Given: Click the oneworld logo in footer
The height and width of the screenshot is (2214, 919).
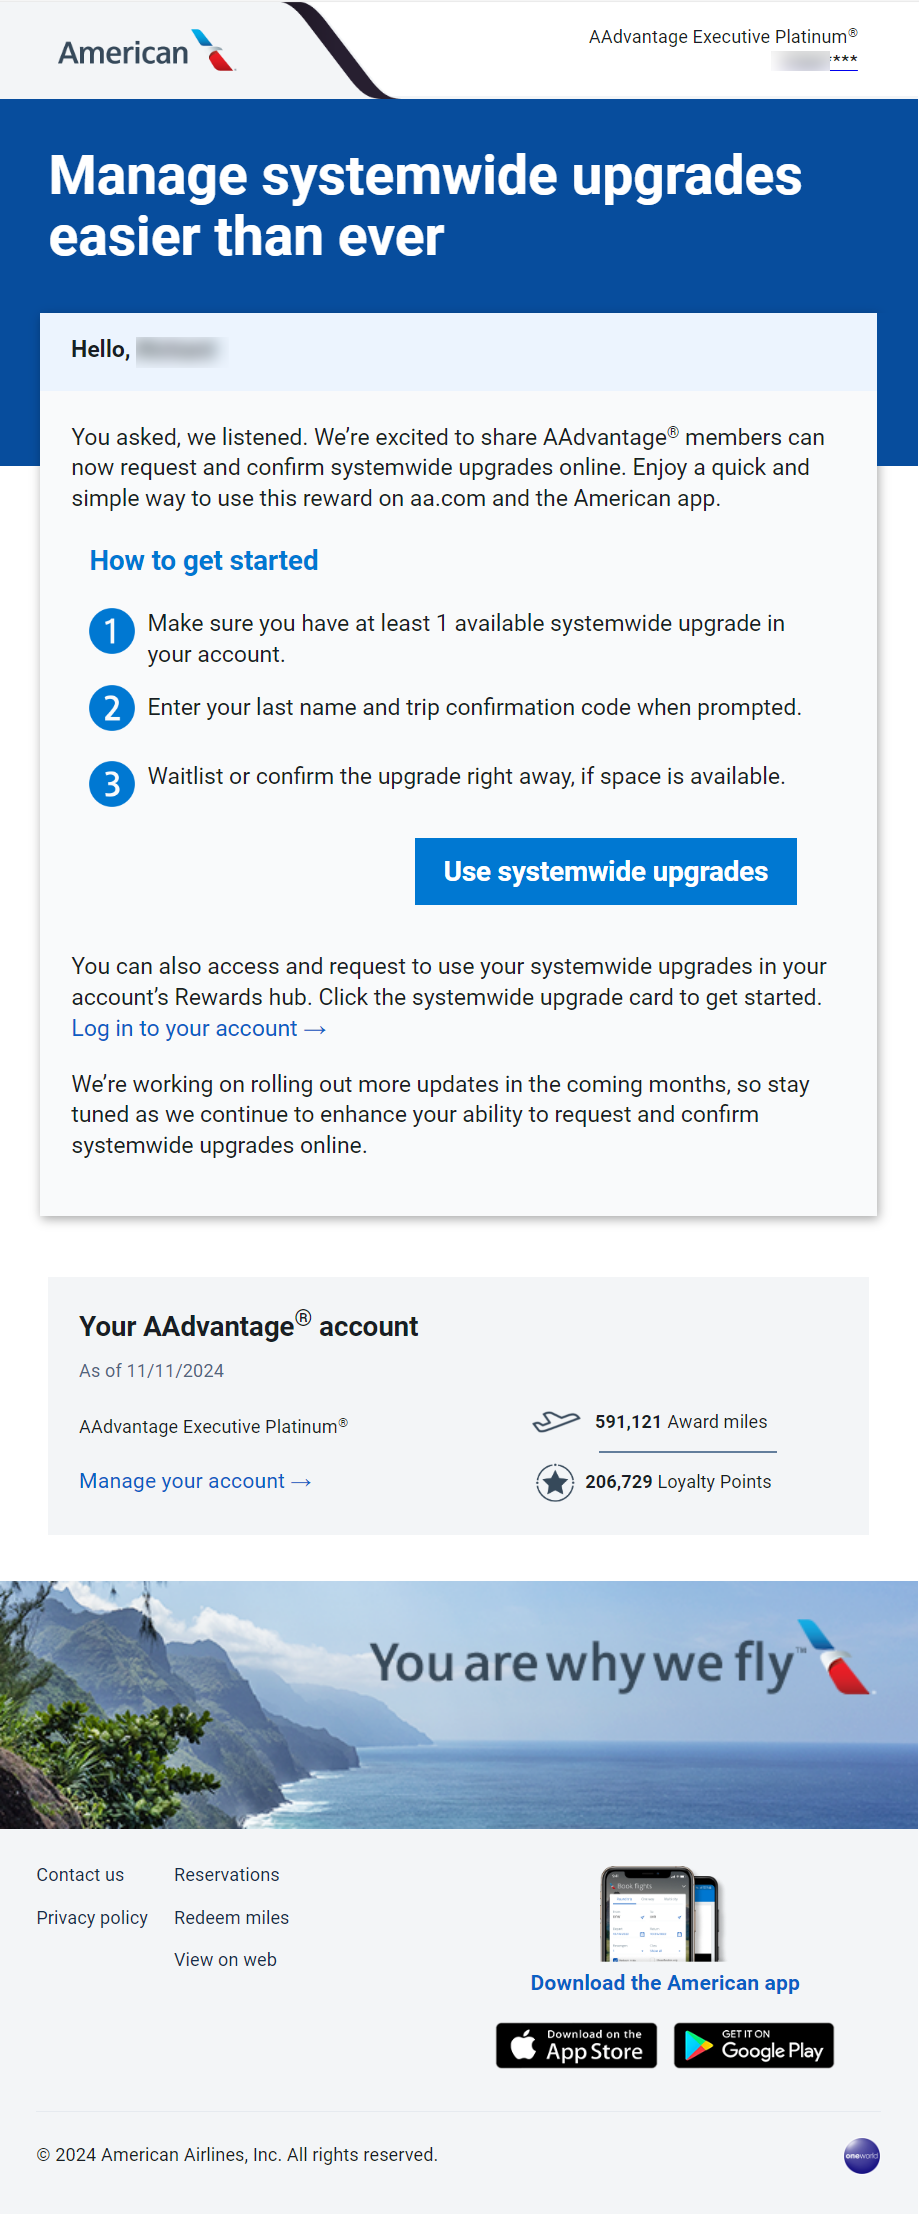Looking at the screenshot, I should (861, 2156).
